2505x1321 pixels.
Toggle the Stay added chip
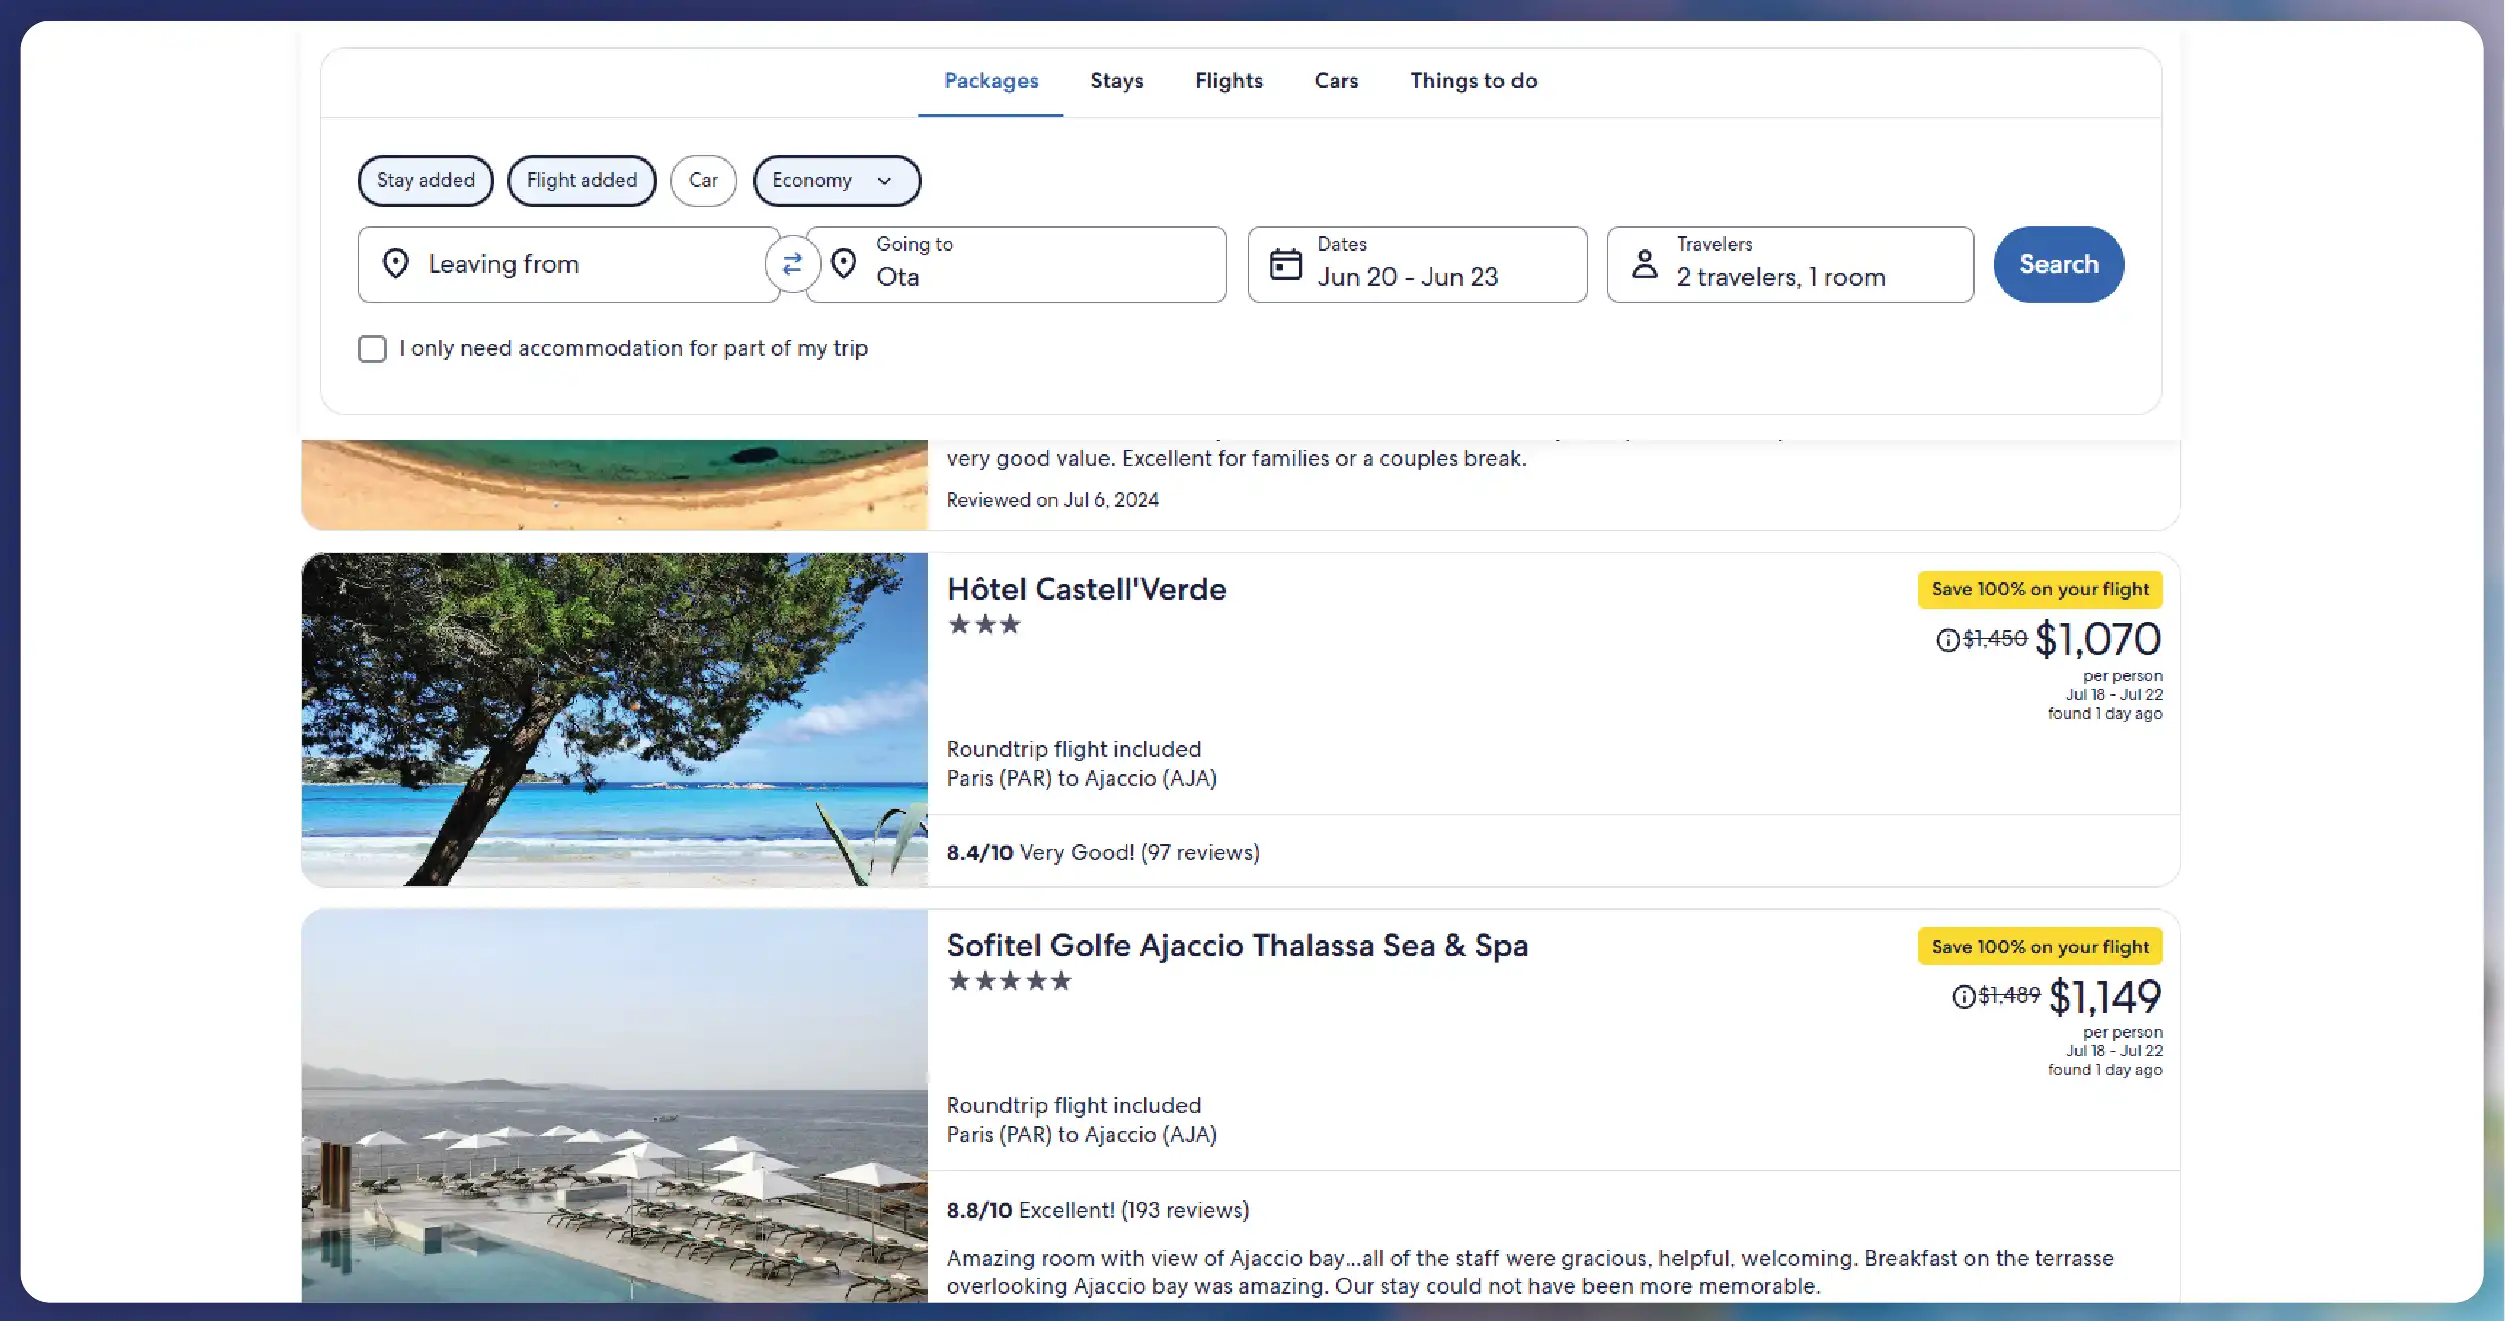coord(426,181)
